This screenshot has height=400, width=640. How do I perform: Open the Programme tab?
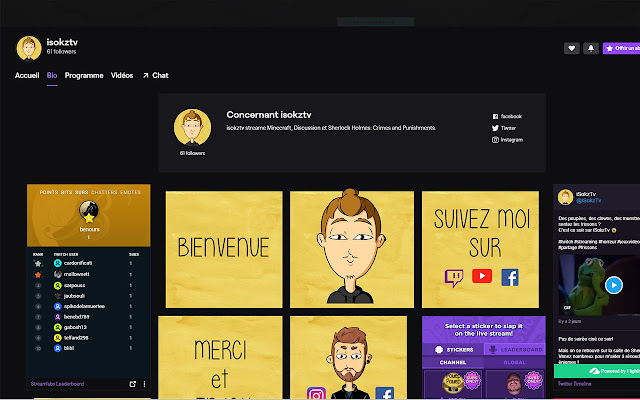click(x=84, y=76)
